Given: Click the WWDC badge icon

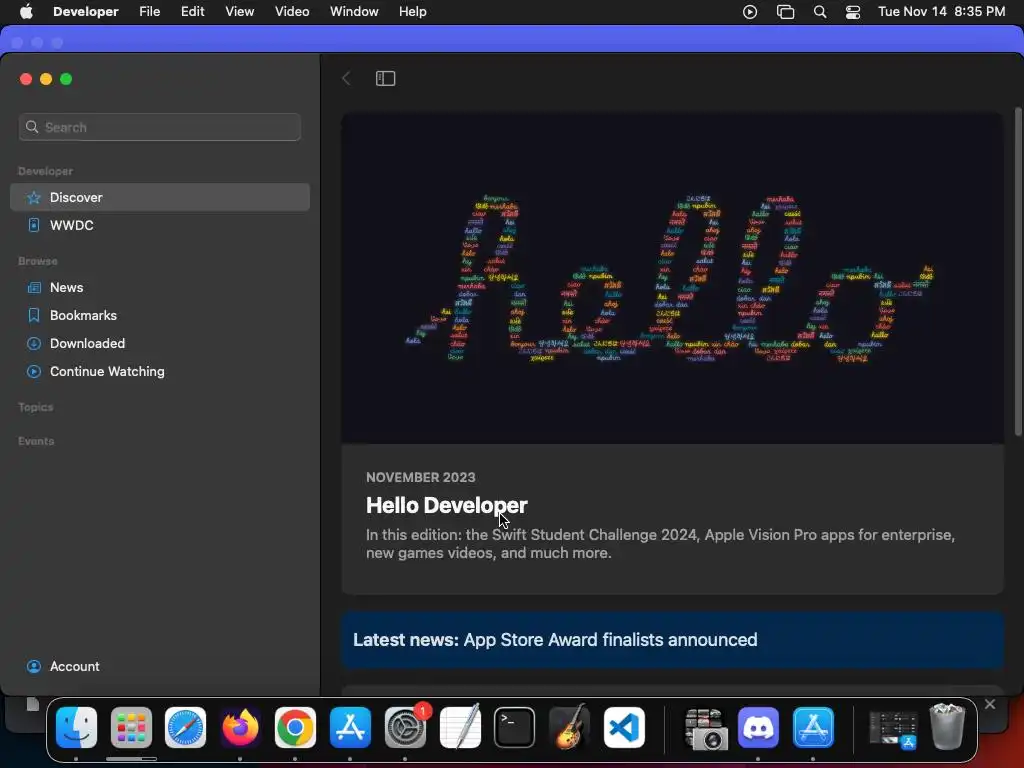Looking at the screenshot, I should coord(34,225).
